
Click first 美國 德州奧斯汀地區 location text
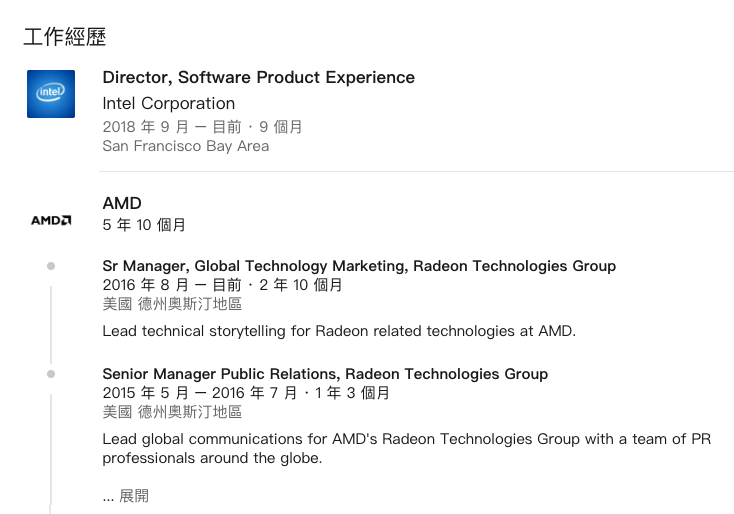click(x=172, y=304)
